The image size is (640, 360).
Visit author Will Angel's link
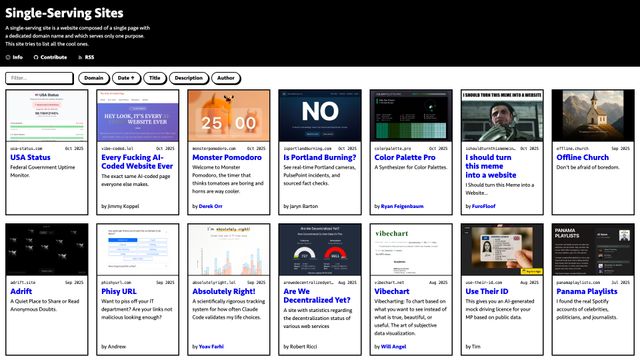pos(393,347)
